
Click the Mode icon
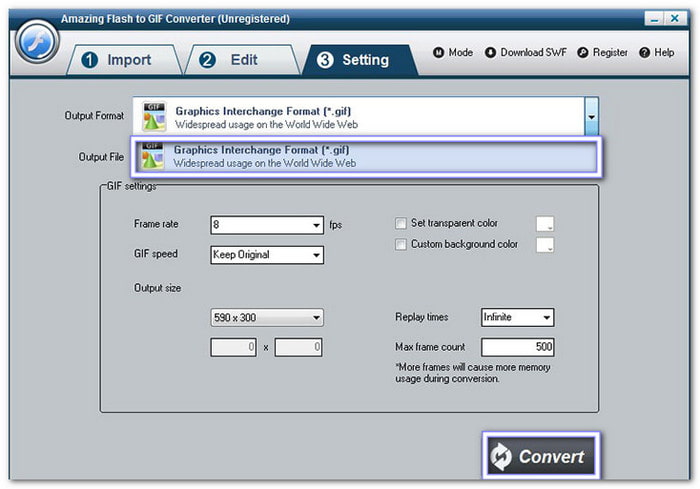coord(438,53)
